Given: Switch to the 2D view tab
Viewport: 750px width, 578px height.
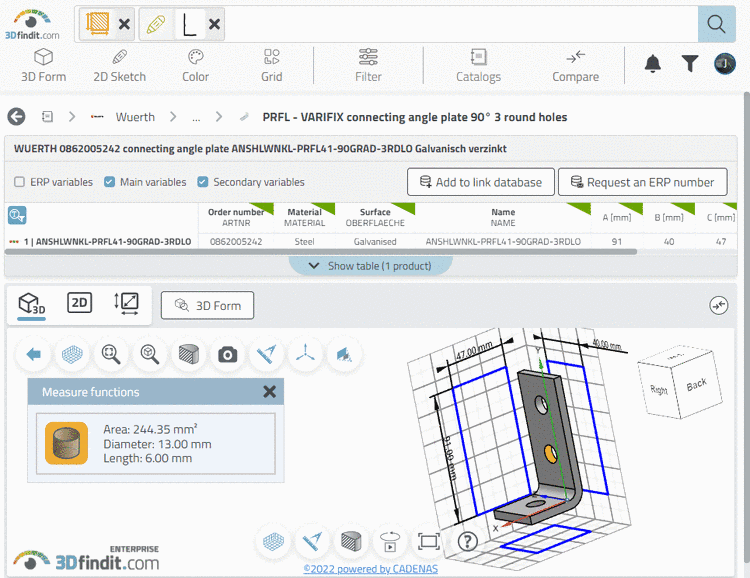Looking at the screenshot, I should tap(79, 303).
